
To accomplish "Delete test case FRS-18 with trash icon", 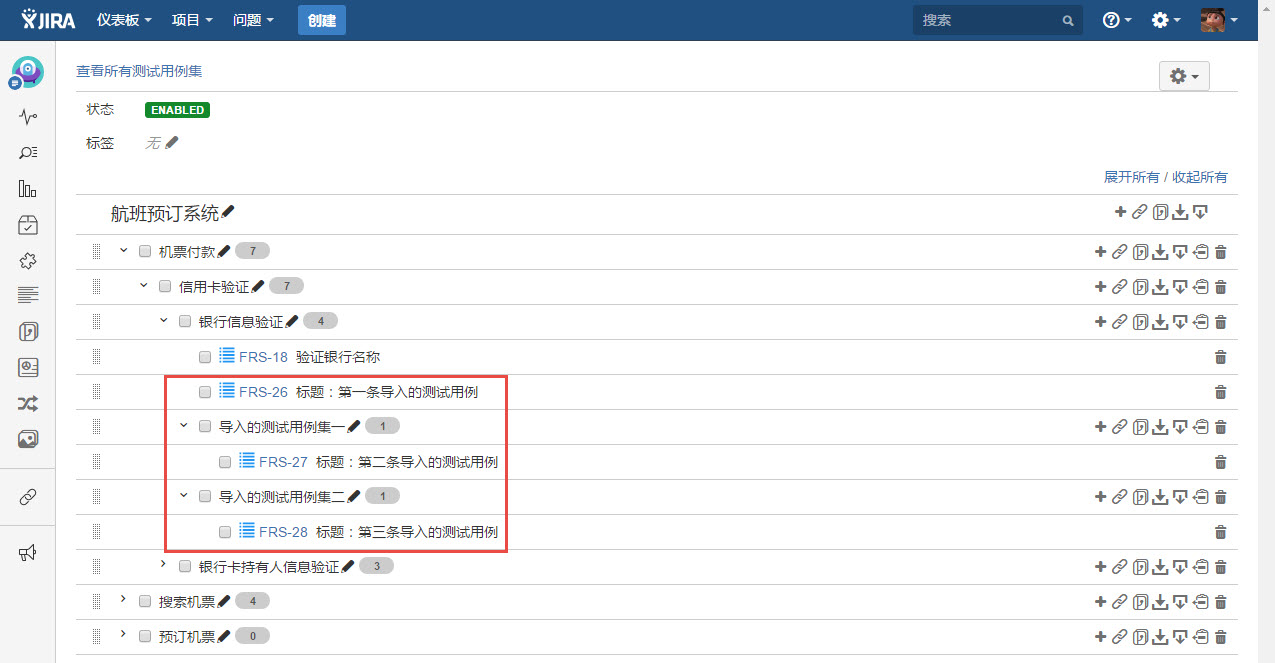I will 1220,357.
